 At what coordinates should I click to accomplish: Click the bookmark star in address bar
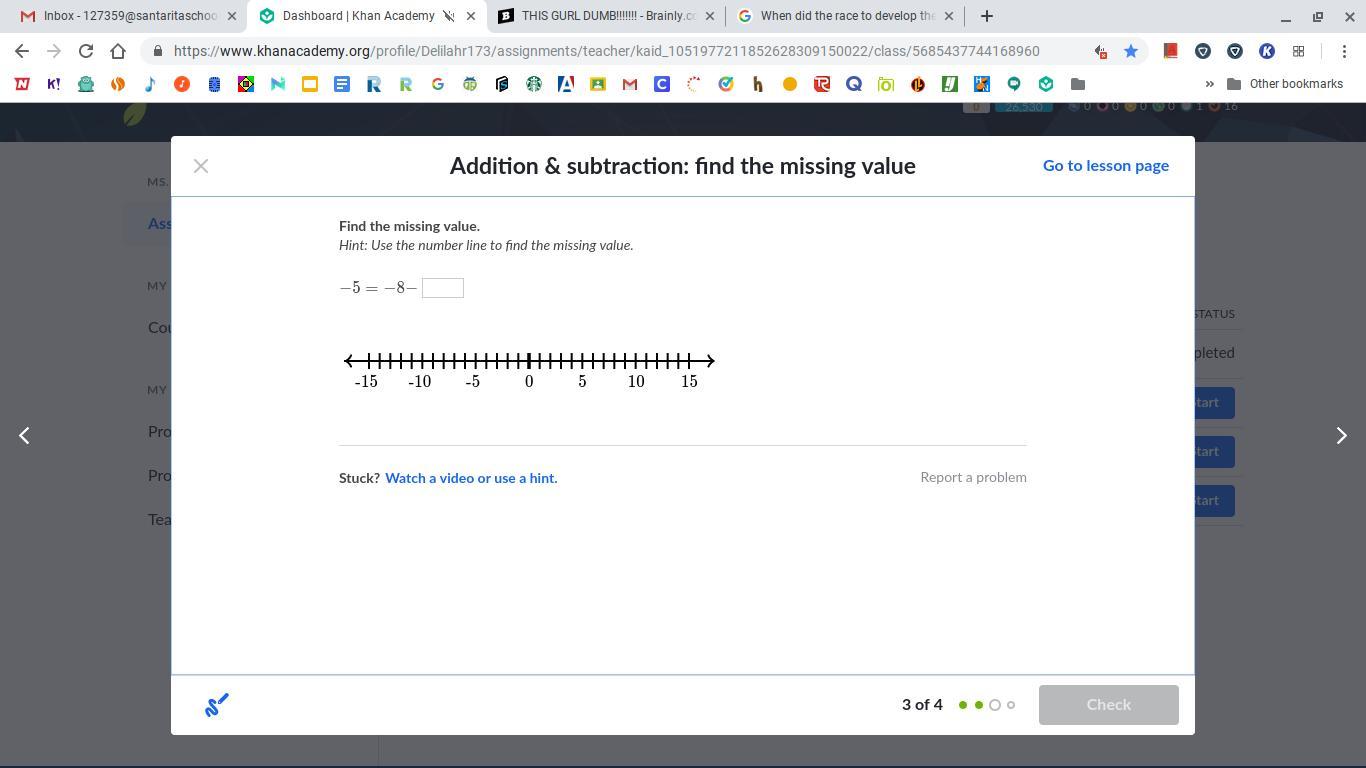pyautogui.click(x=1131, y=51)
